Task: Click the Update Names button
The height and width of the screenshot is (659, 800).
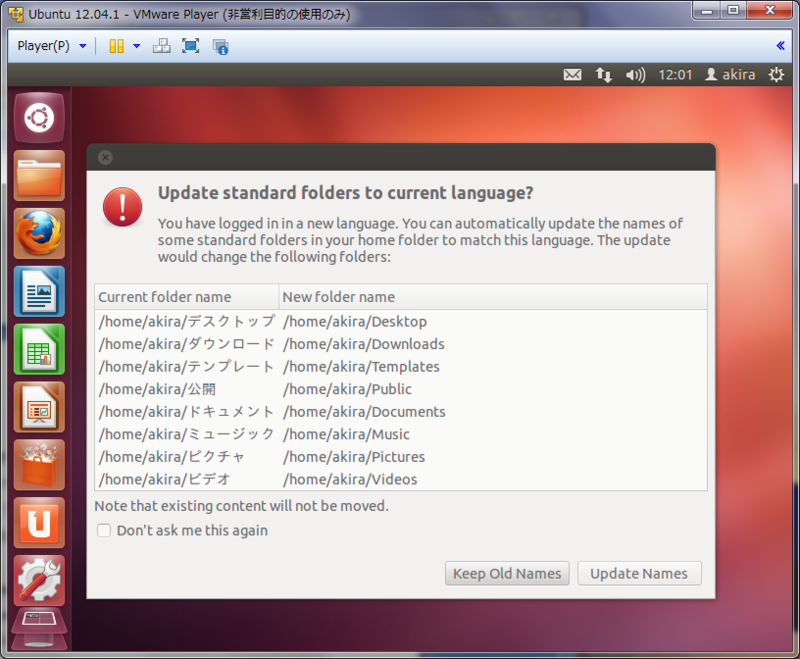Action: (639, 573)
